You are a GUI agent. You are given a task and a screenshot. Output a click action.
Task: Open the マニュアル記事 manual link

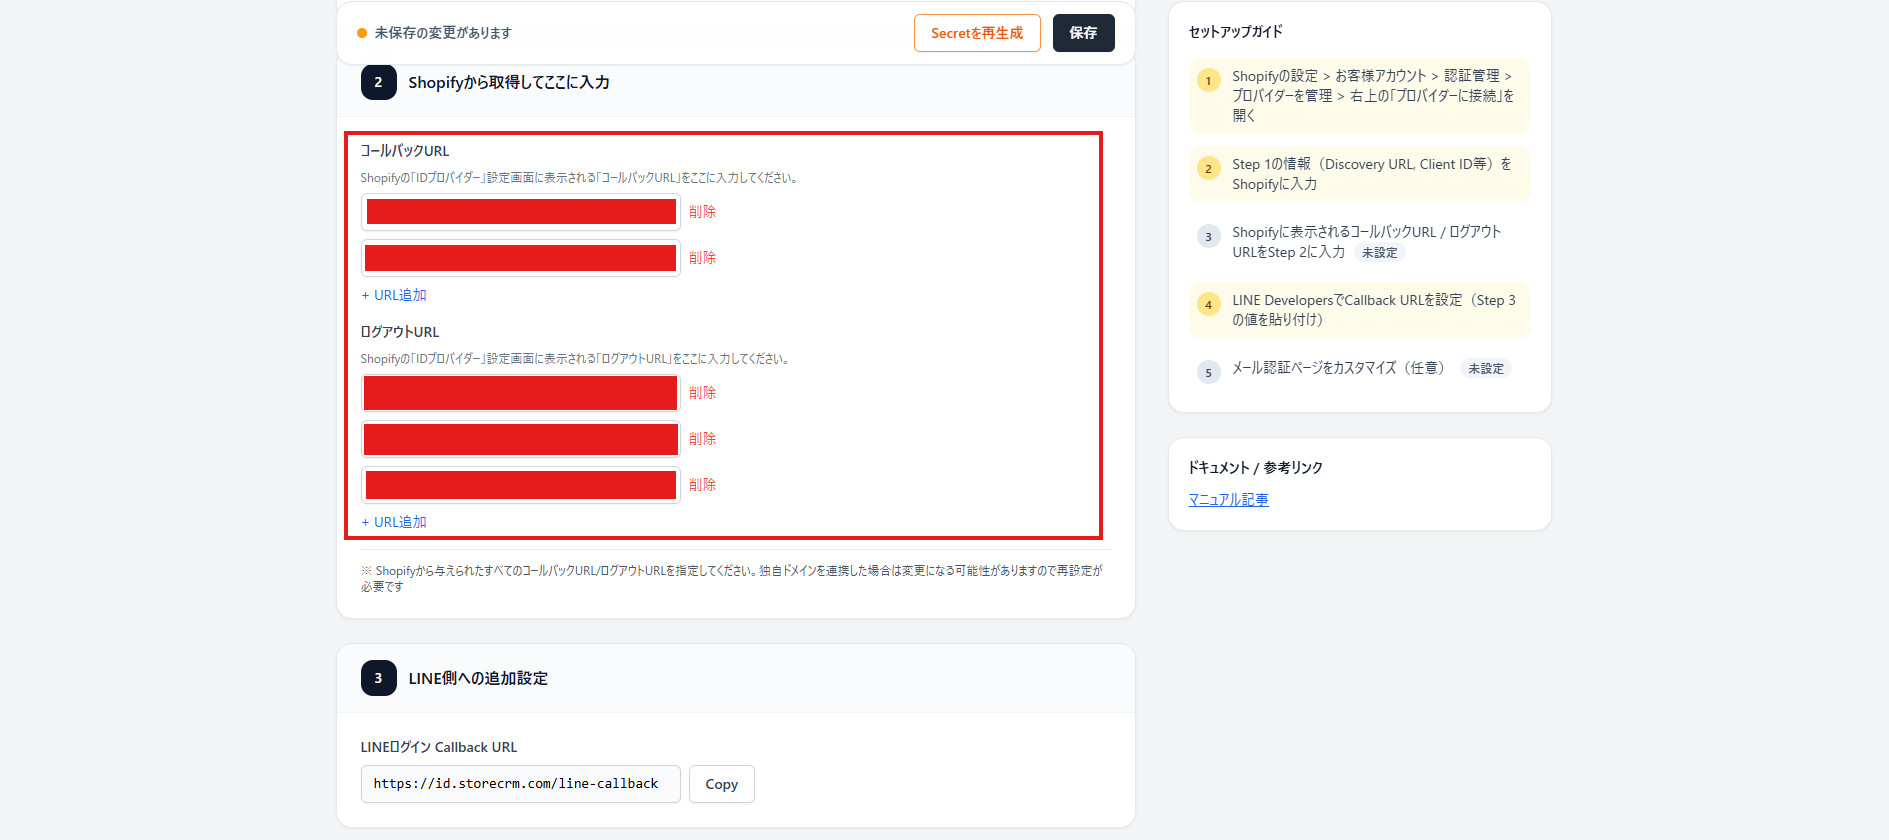(x=1228, y=500)
